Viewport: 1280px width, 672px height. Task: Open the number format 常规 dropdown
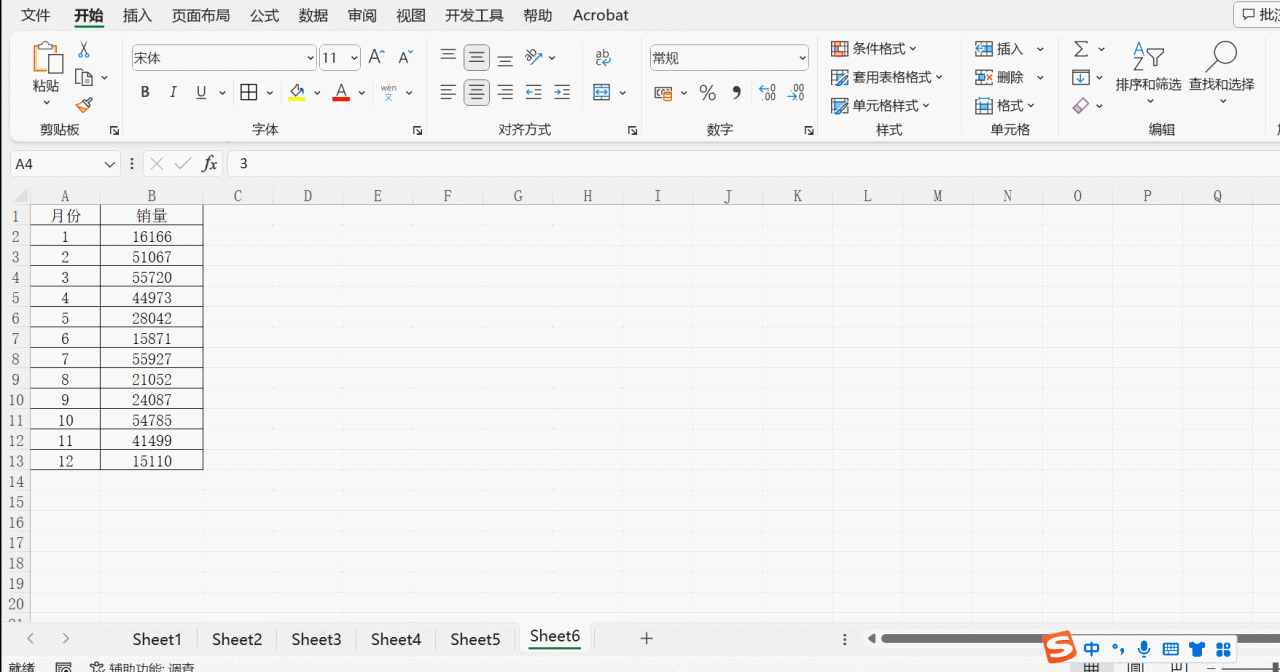coord(802,58)
